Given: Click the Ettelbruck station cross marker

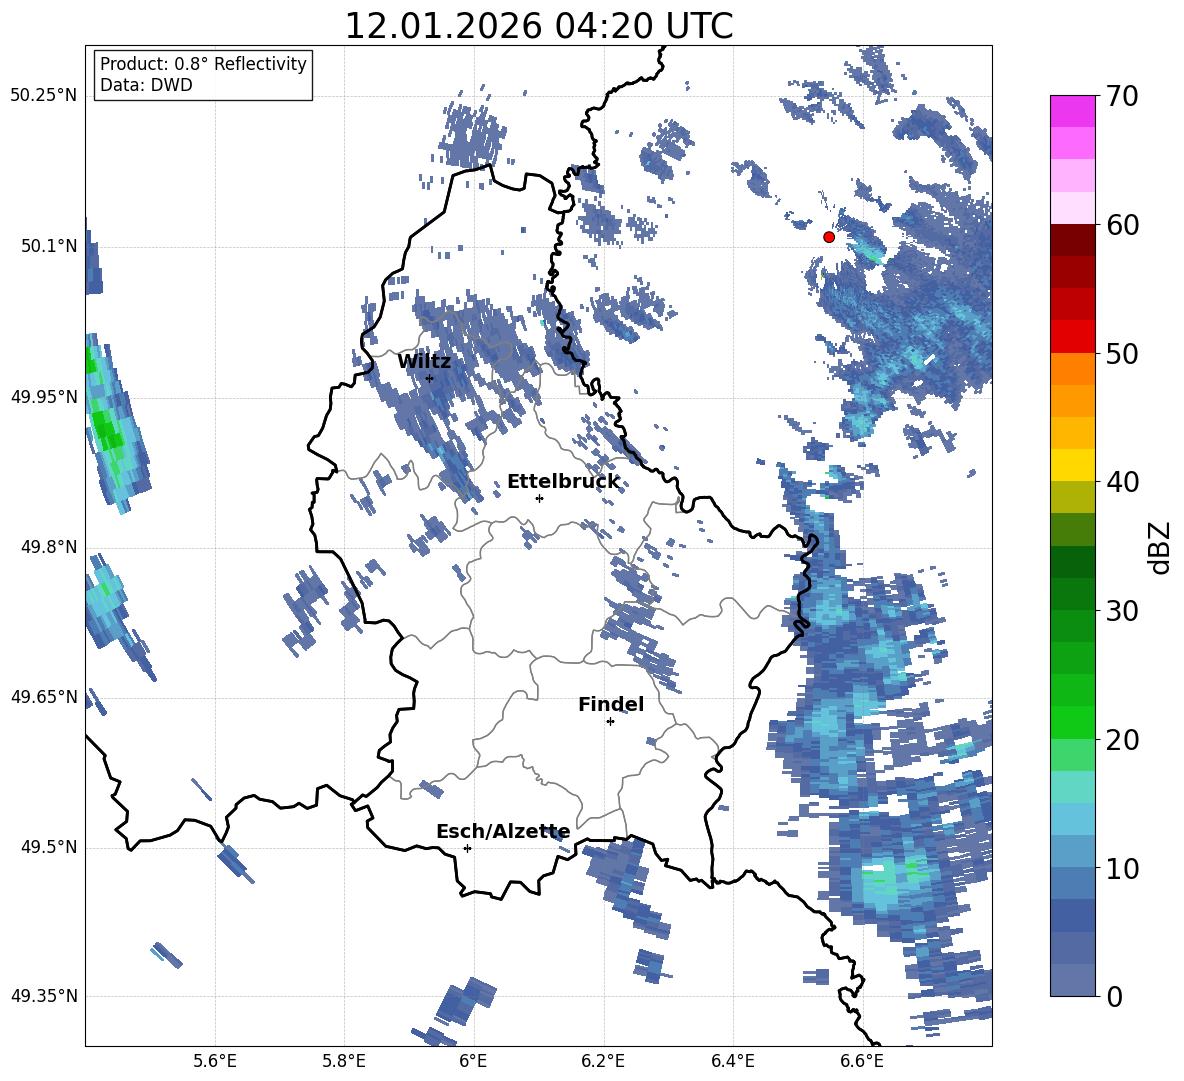Looking at the screenshot, I should point(539,498).
